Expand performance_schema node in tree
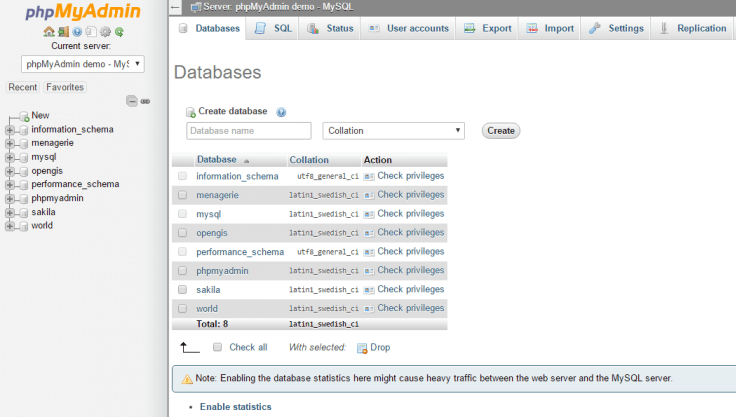Viewport: 736px width, 417px height. 9,185
